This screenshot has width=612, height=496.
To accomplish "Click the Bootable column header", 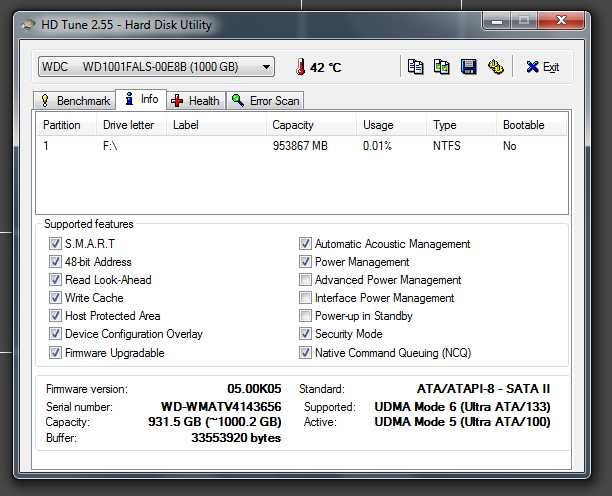I will (x=531, y=125).
